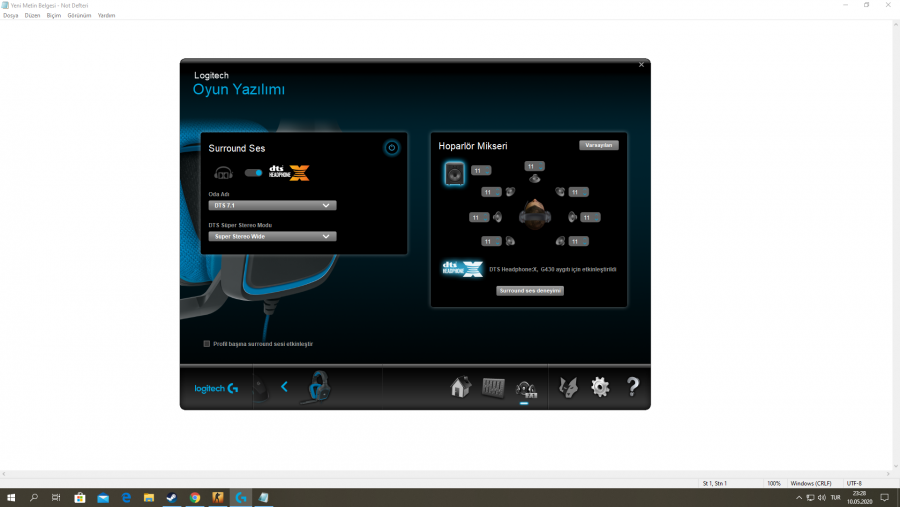The width and height of the screenshot is (900, 507).
Task: Click the side right speaker volume stepper
Action: [590, 218]
